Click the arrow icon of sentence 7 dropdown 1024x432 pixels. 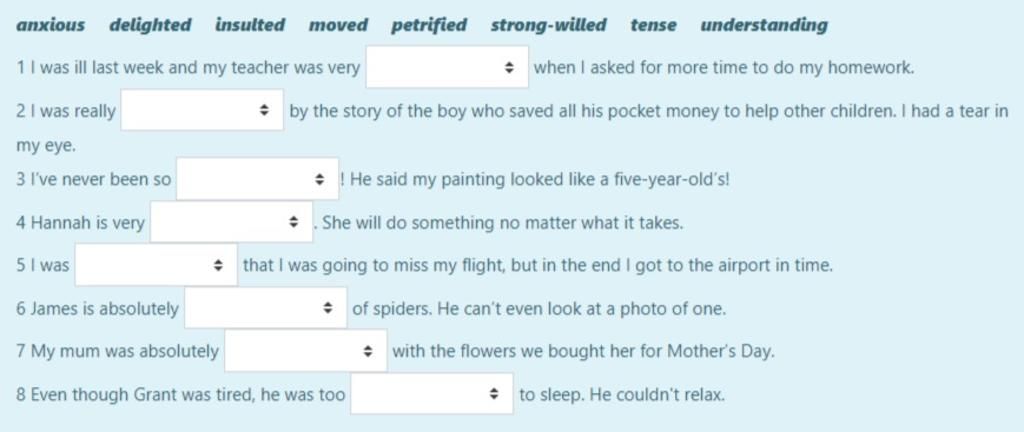[x=368, y=351]
